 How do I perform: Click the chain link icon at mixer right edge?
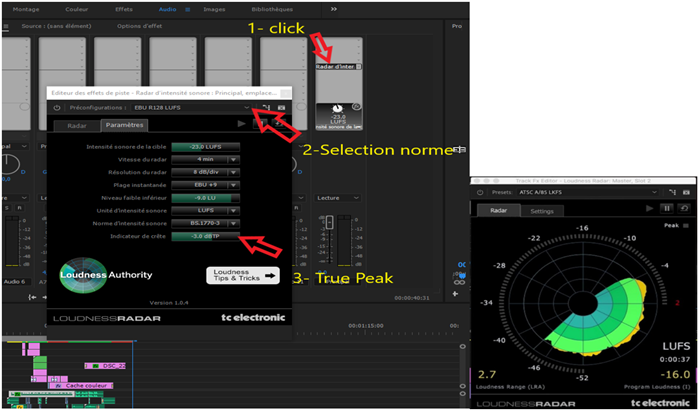coord(461,281)
